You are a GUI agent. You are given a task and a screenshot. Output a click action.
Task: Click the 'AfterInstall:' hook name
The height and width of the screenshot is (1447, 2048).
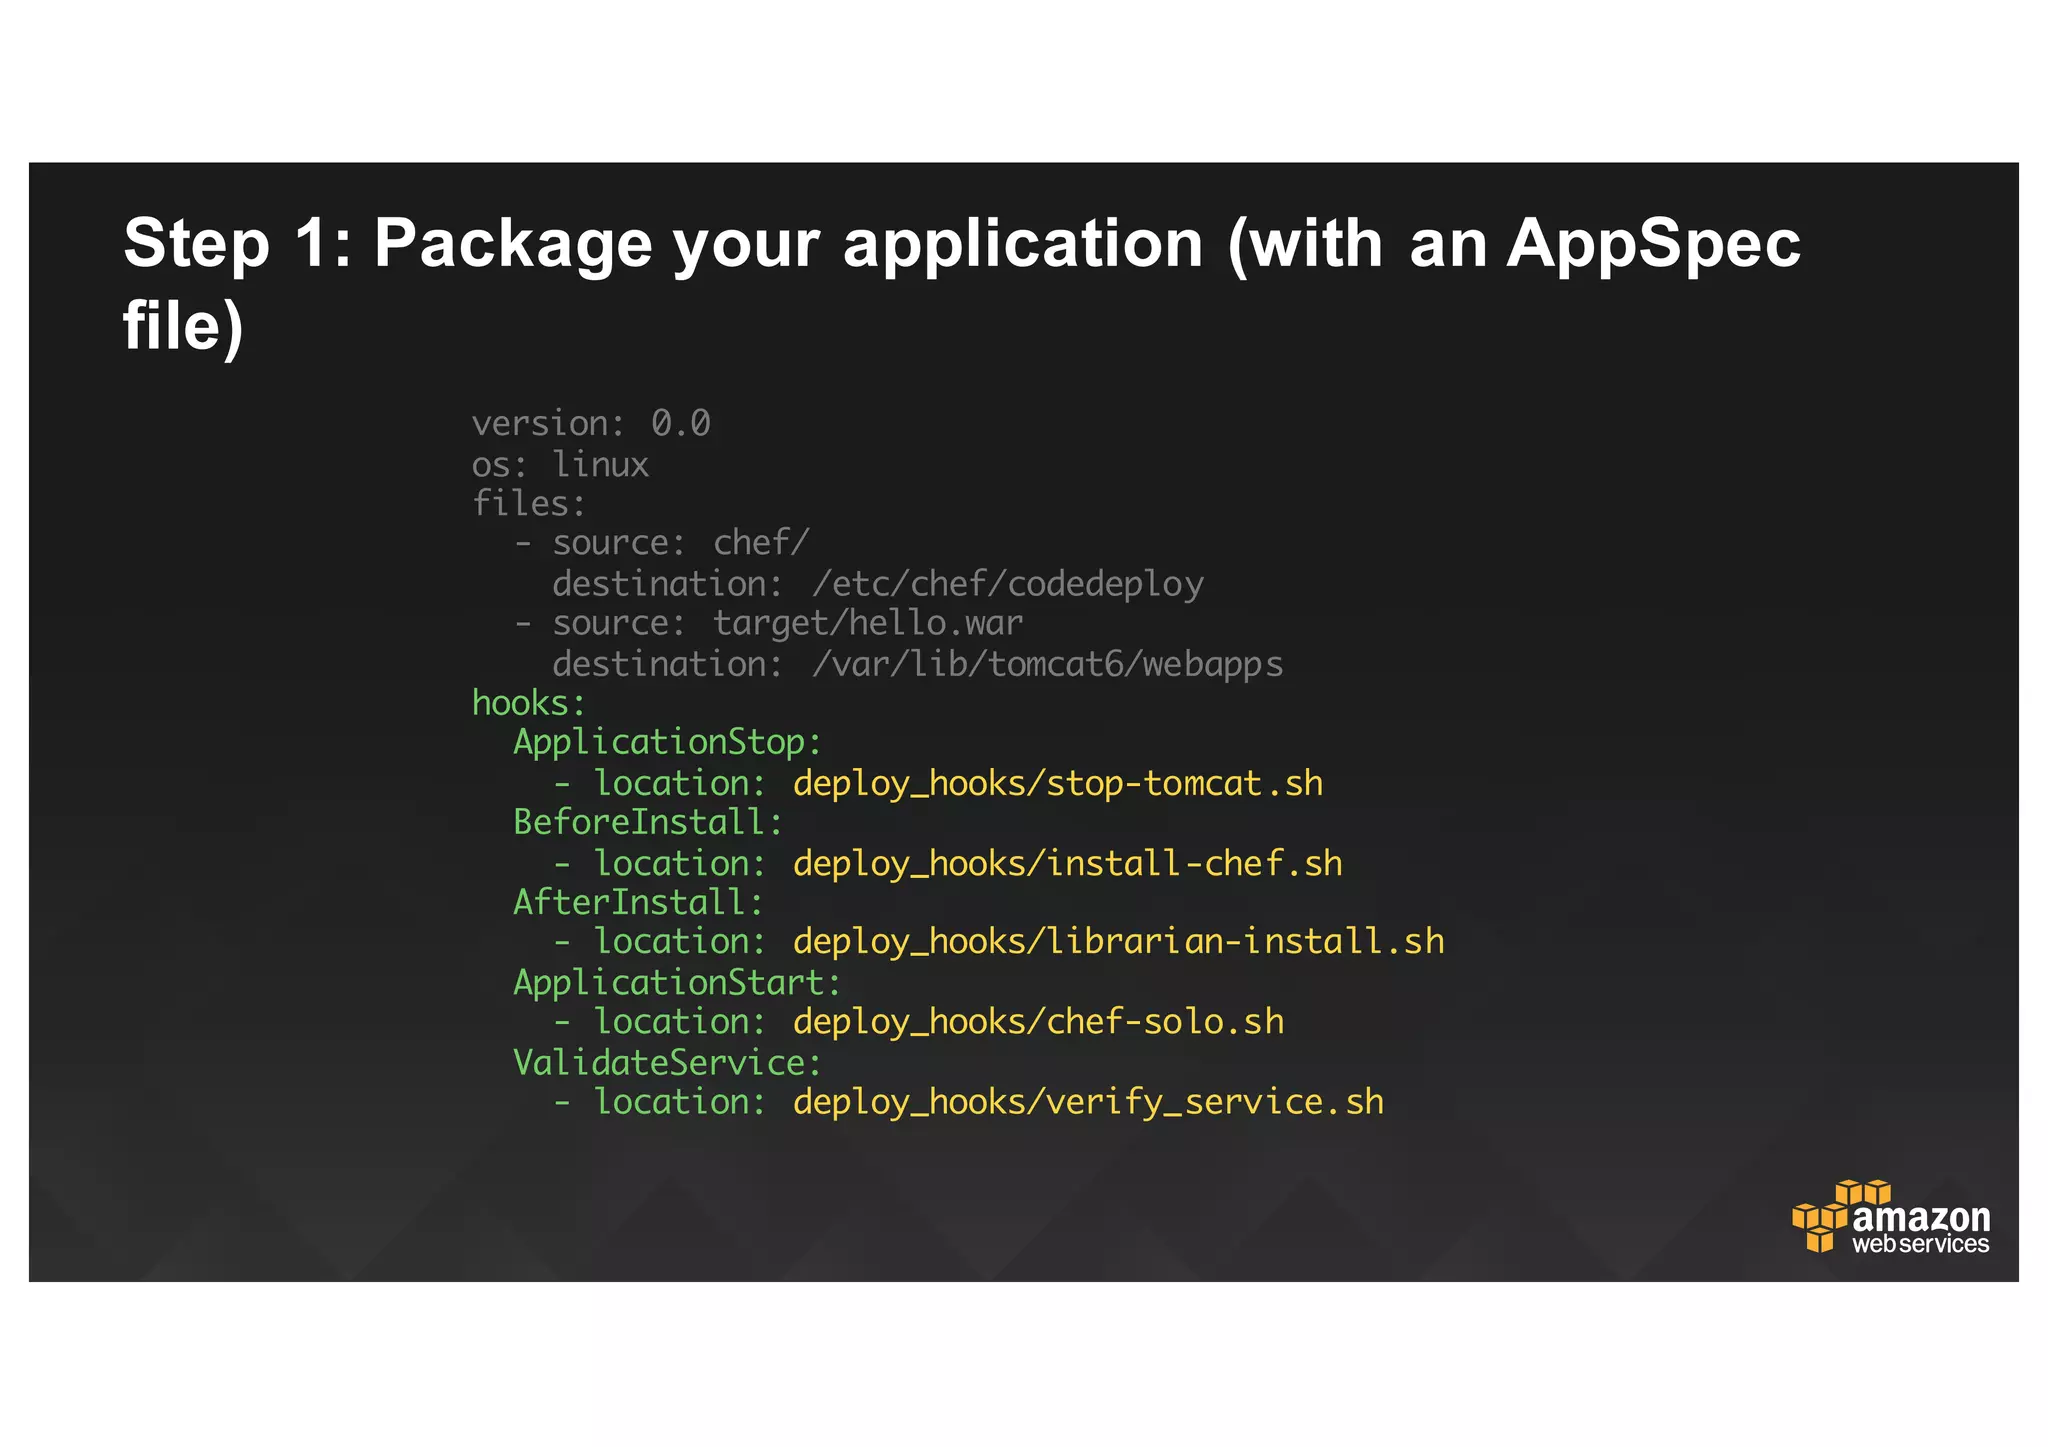(638, 903)
